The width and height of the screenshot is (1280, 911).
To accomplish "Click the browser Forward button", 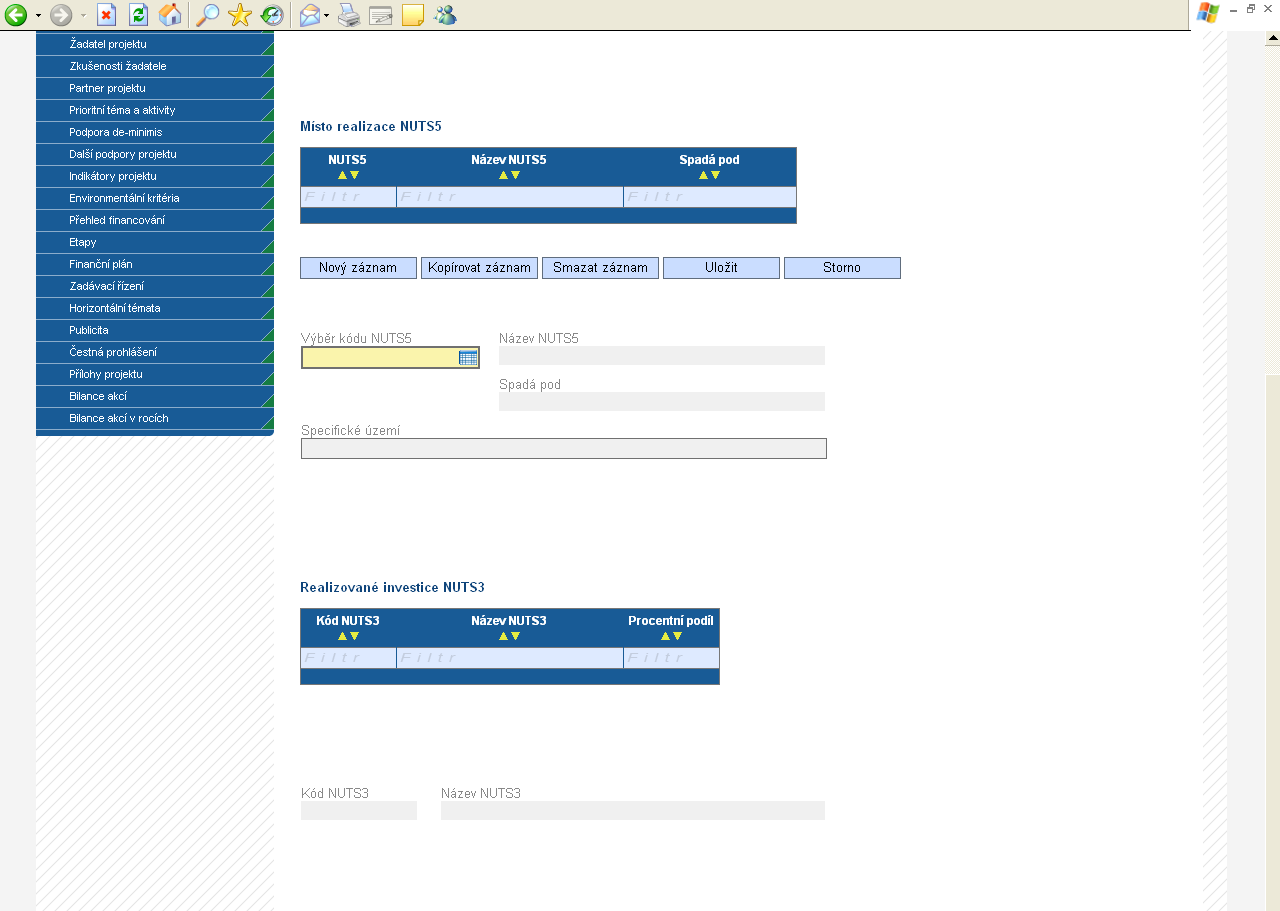I will [61, 14].
